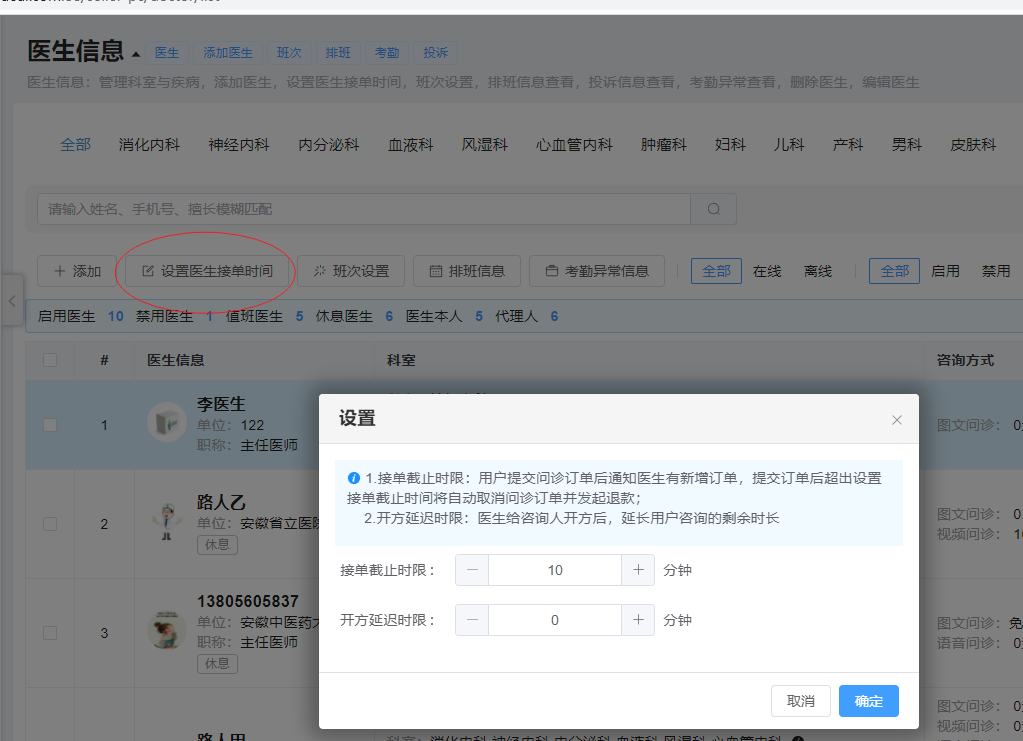Decrease 开方延迟时限 with minus button
1023x741 pixels.
point(472,620)
